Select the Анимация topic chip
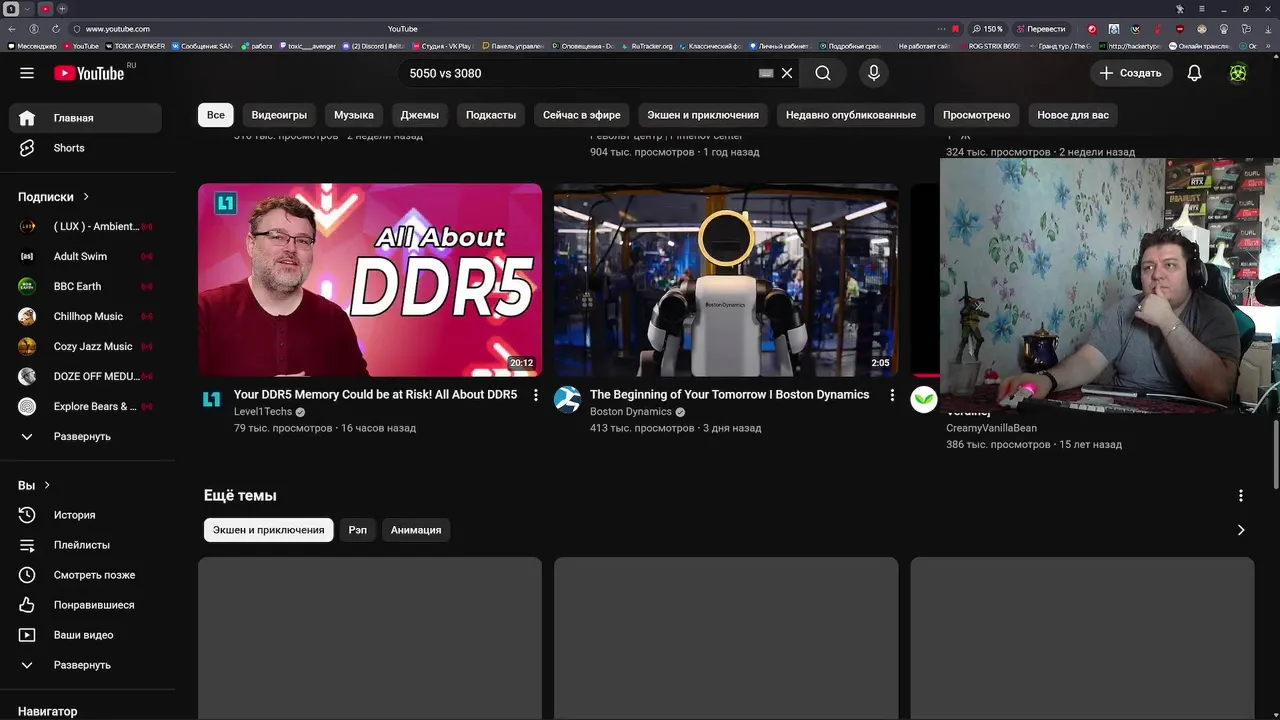 click(x=416, y=530)
